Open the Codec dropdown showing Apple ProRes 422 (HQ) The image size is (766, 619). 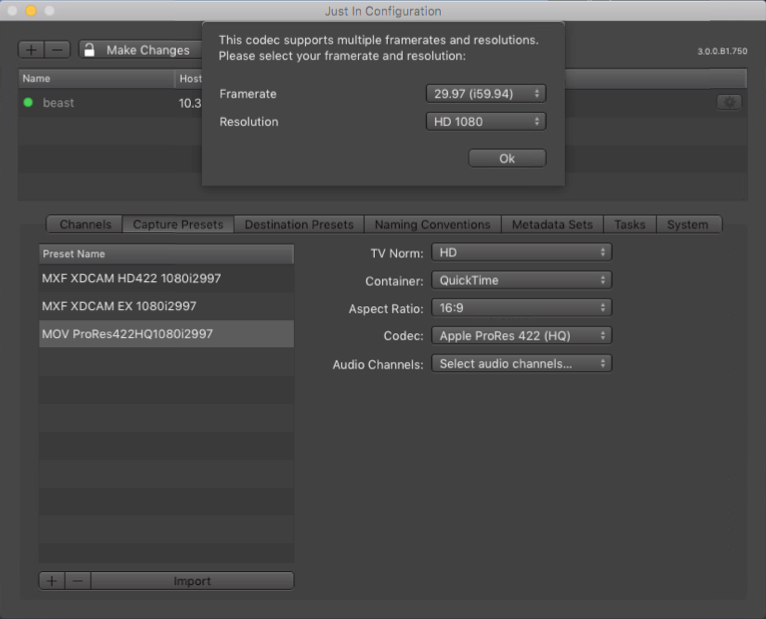tap(521, 336)
